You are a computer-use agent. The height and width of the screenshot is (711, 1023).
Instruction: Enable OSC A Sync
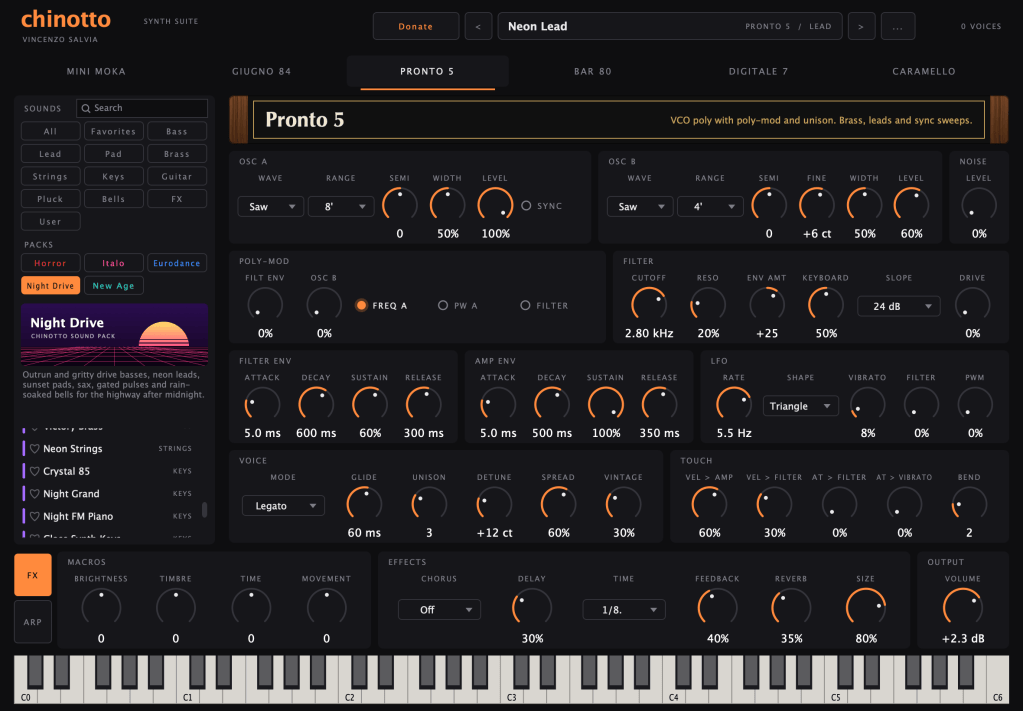(527, 205)
